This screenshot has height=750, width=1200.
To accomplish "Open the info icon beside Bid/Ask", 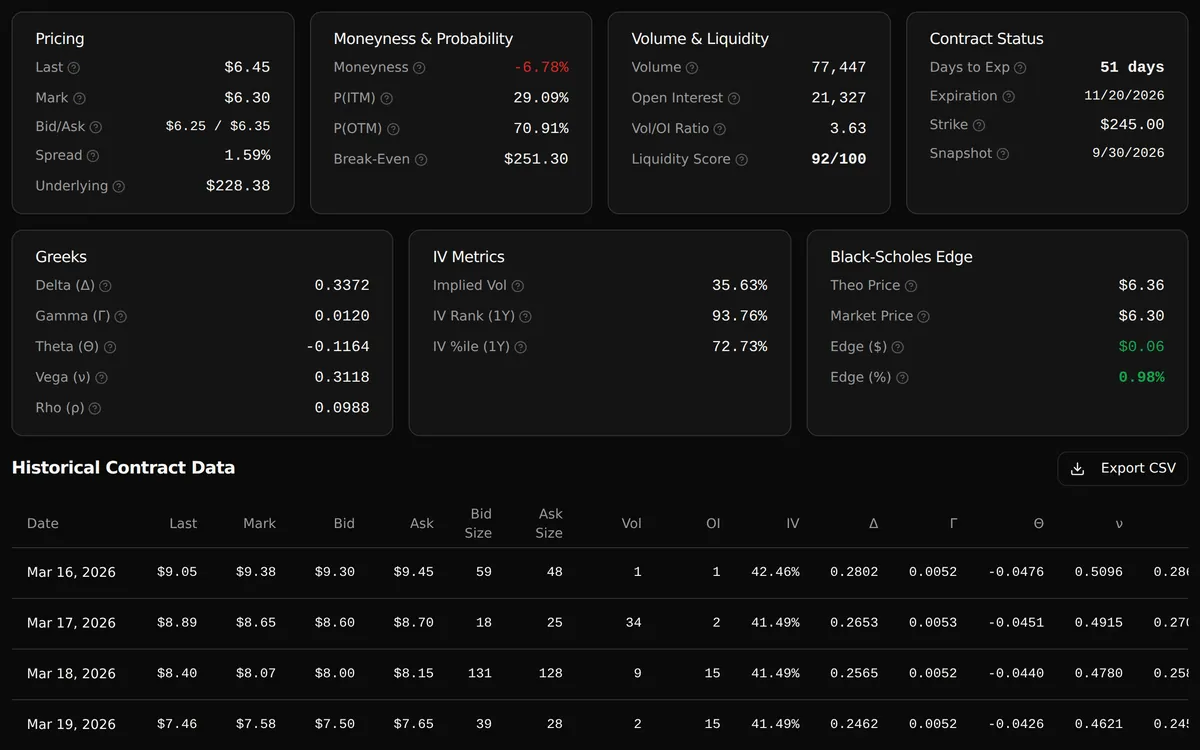I will pyautogui.click(x=96, y=127).
